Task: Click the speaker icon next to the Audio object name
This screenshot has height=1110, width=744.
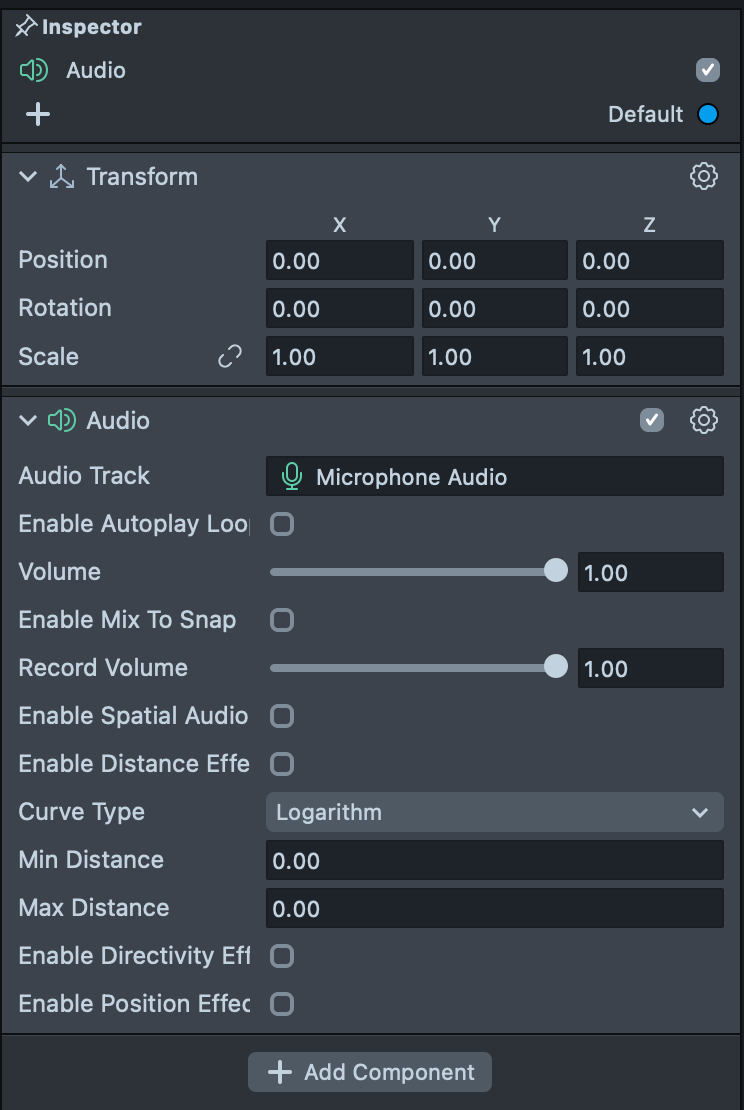Action: (x=34, y=70)
